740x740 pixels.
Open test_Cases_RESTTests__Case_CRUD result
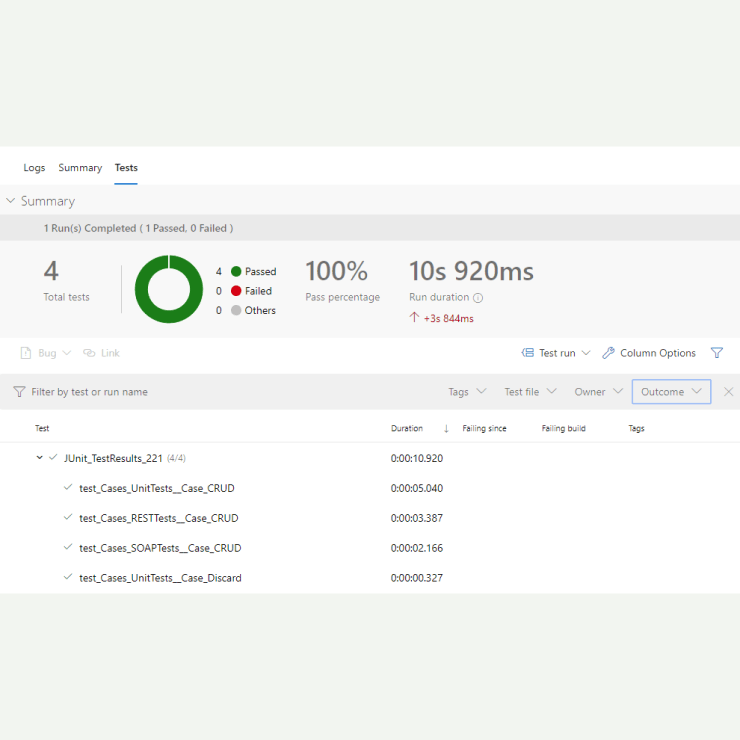pyautogui.click(x=159, y=518)
